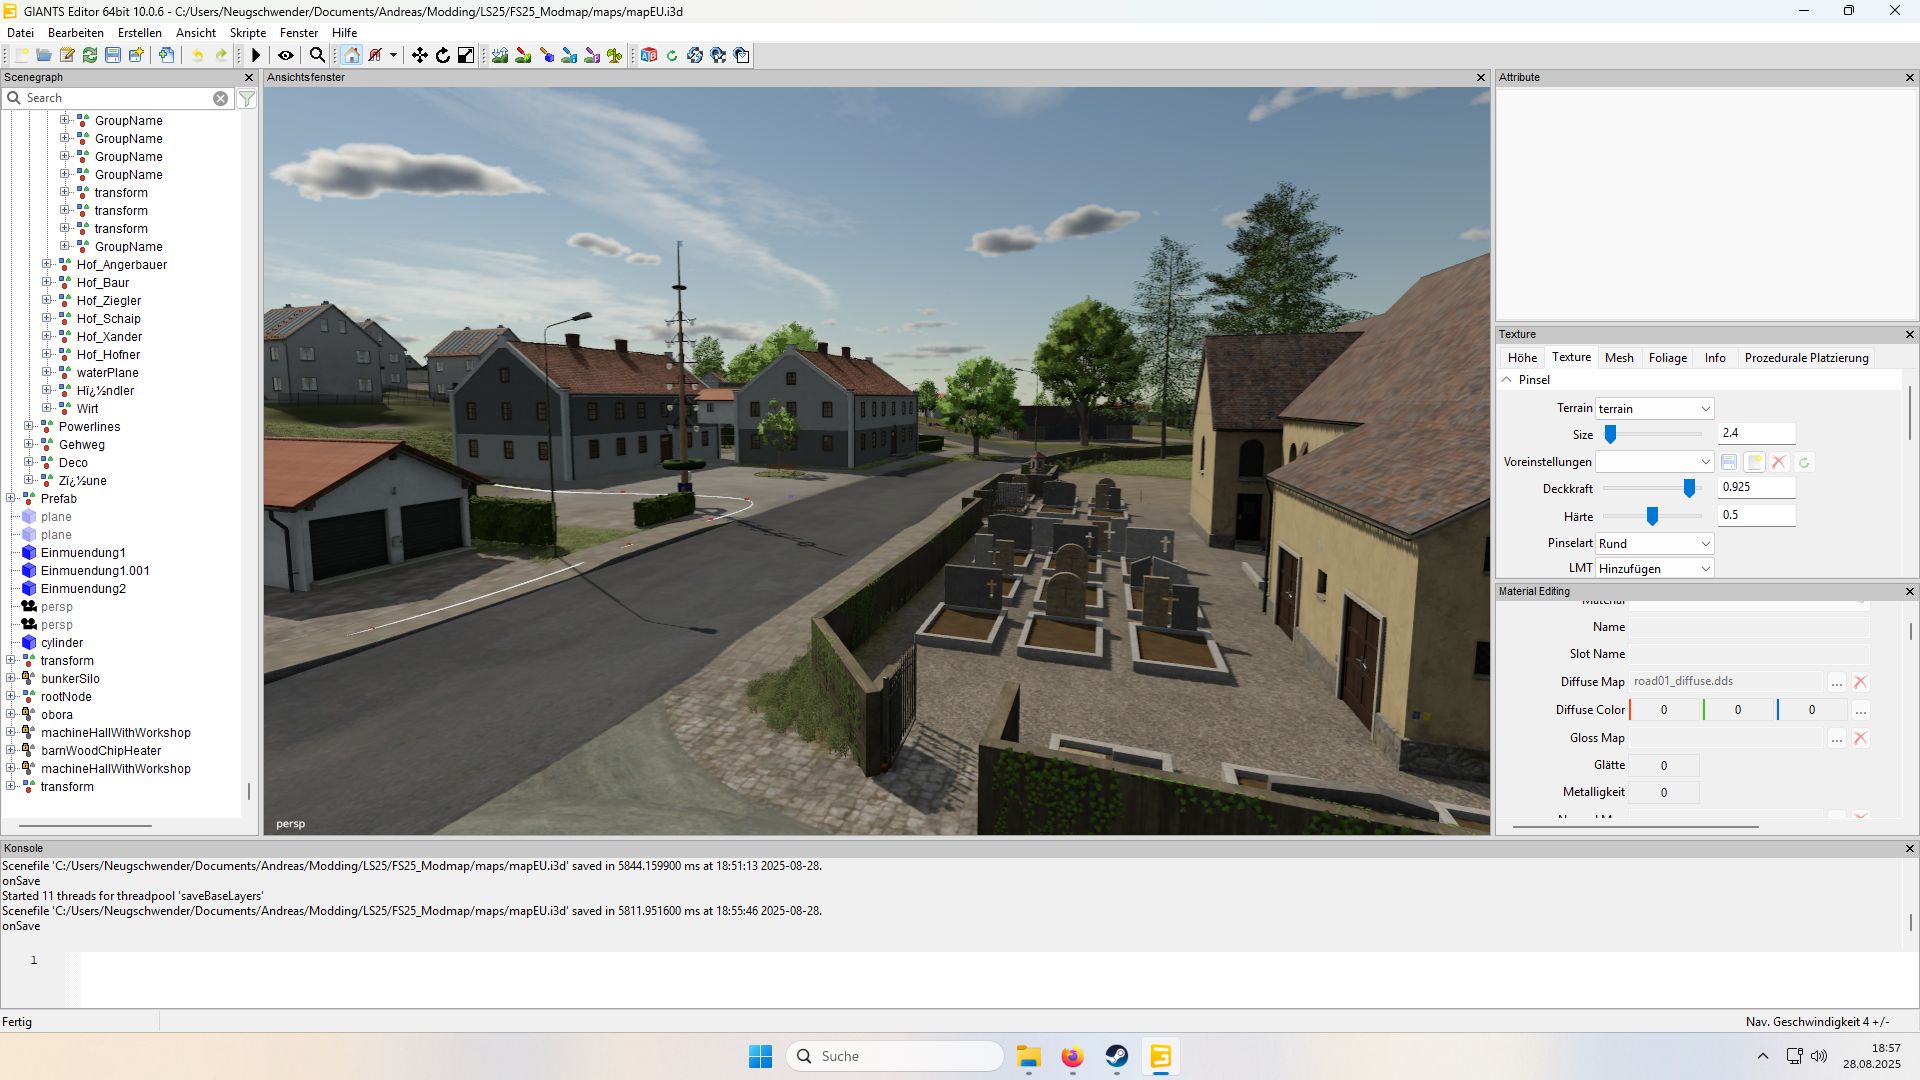Screen dimensions: 1920x1080
Task: Open the Datei menu
Action: pyautogui.click(x=20, y=33)
